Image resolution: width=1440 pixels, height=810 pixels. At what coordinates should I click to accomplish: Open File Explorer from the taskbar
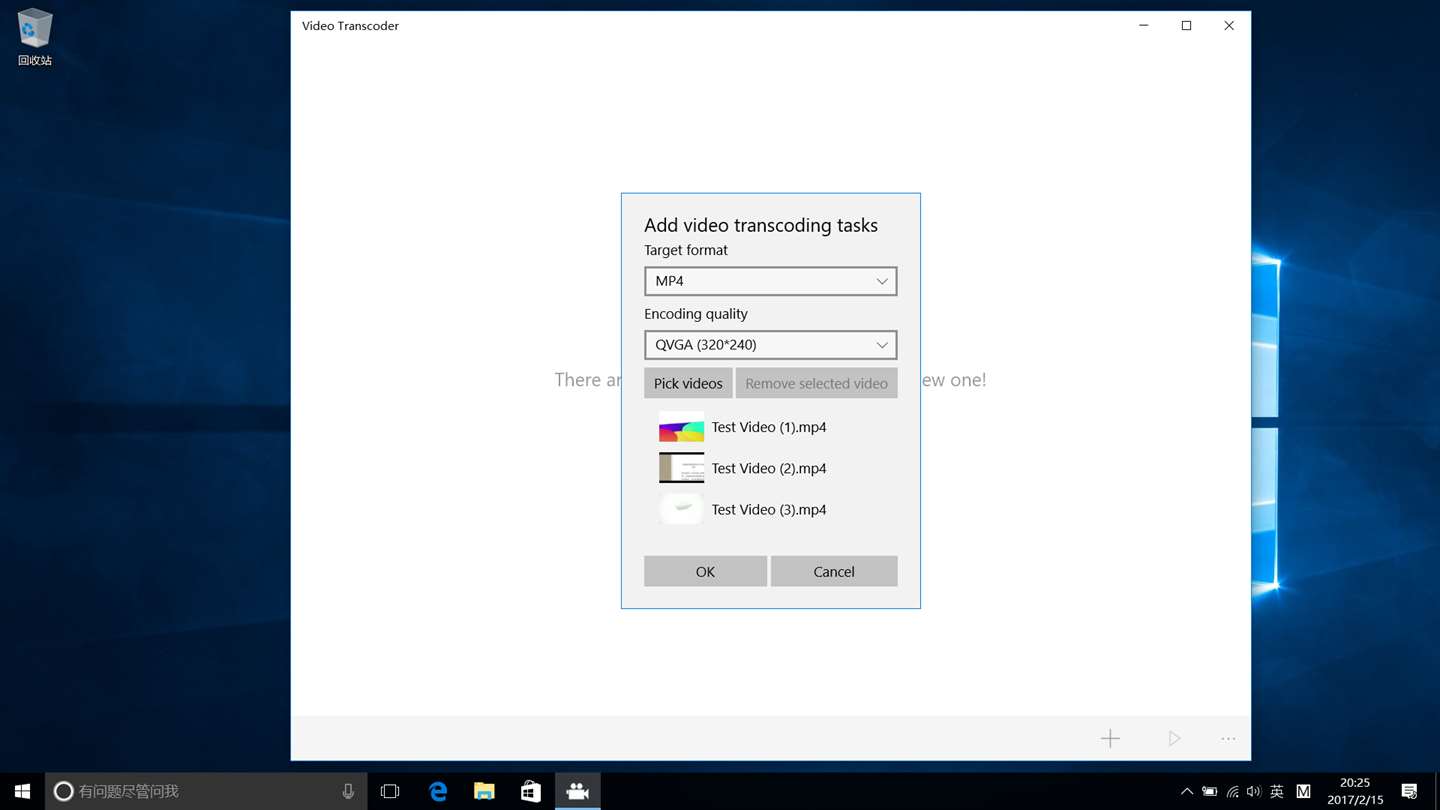click(x=484, y=791)
